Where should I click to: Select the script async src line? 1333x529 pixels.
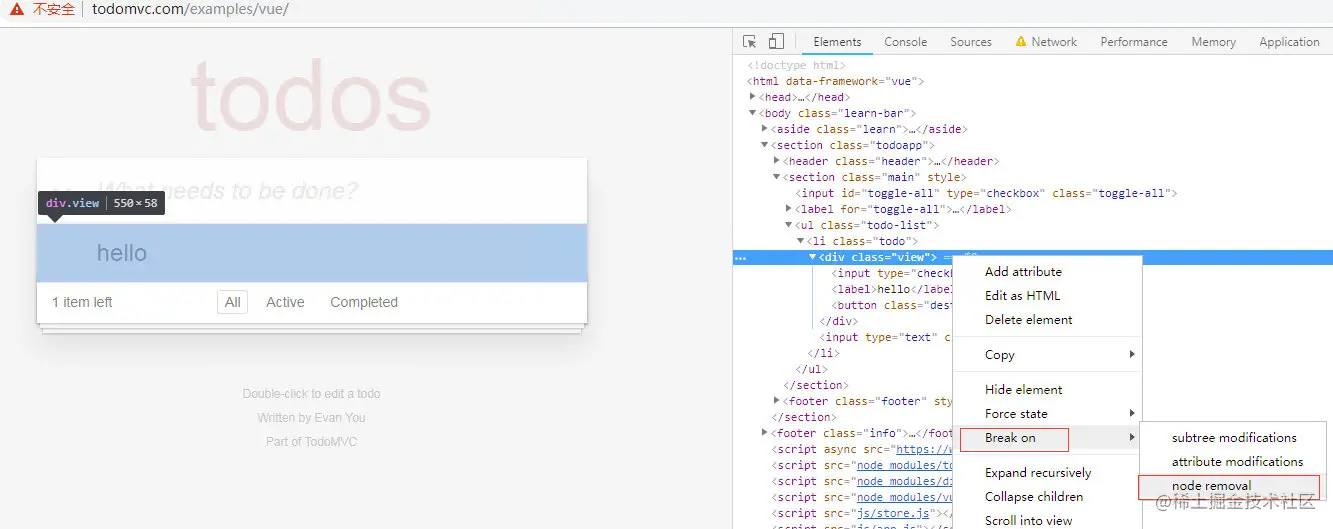tap(862, 449)
